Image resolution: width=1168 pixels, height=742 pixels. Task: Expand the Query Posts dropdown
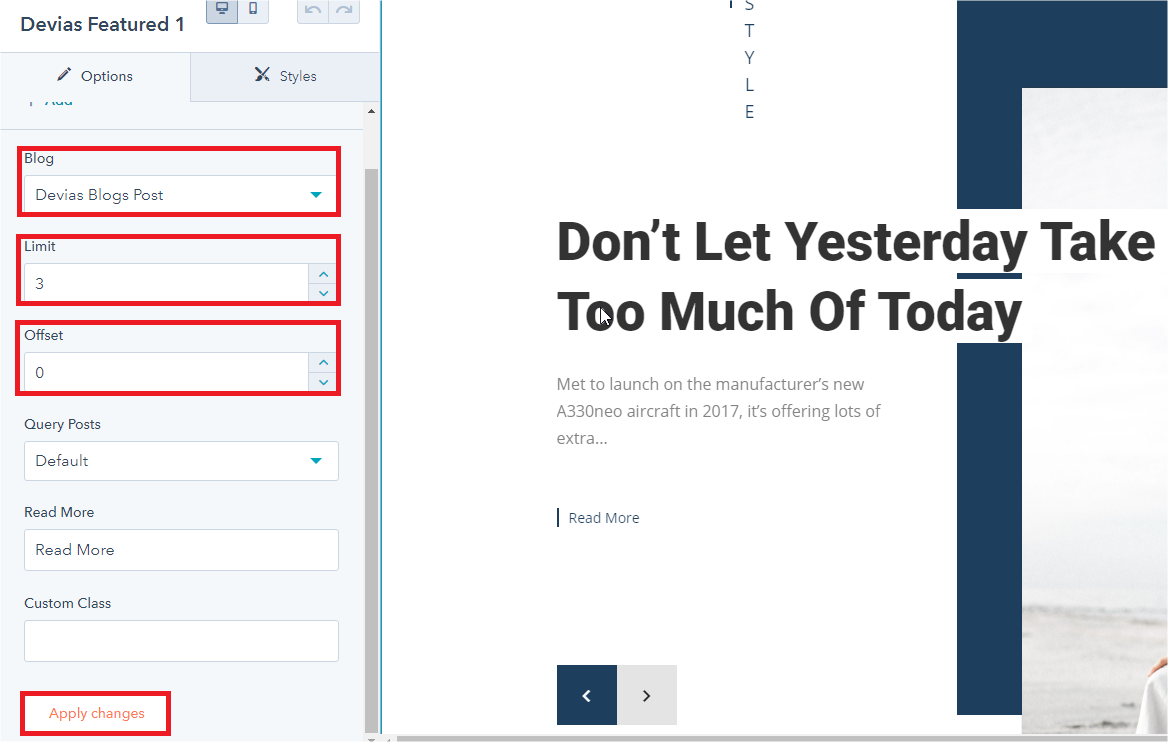tap(181, 461)
